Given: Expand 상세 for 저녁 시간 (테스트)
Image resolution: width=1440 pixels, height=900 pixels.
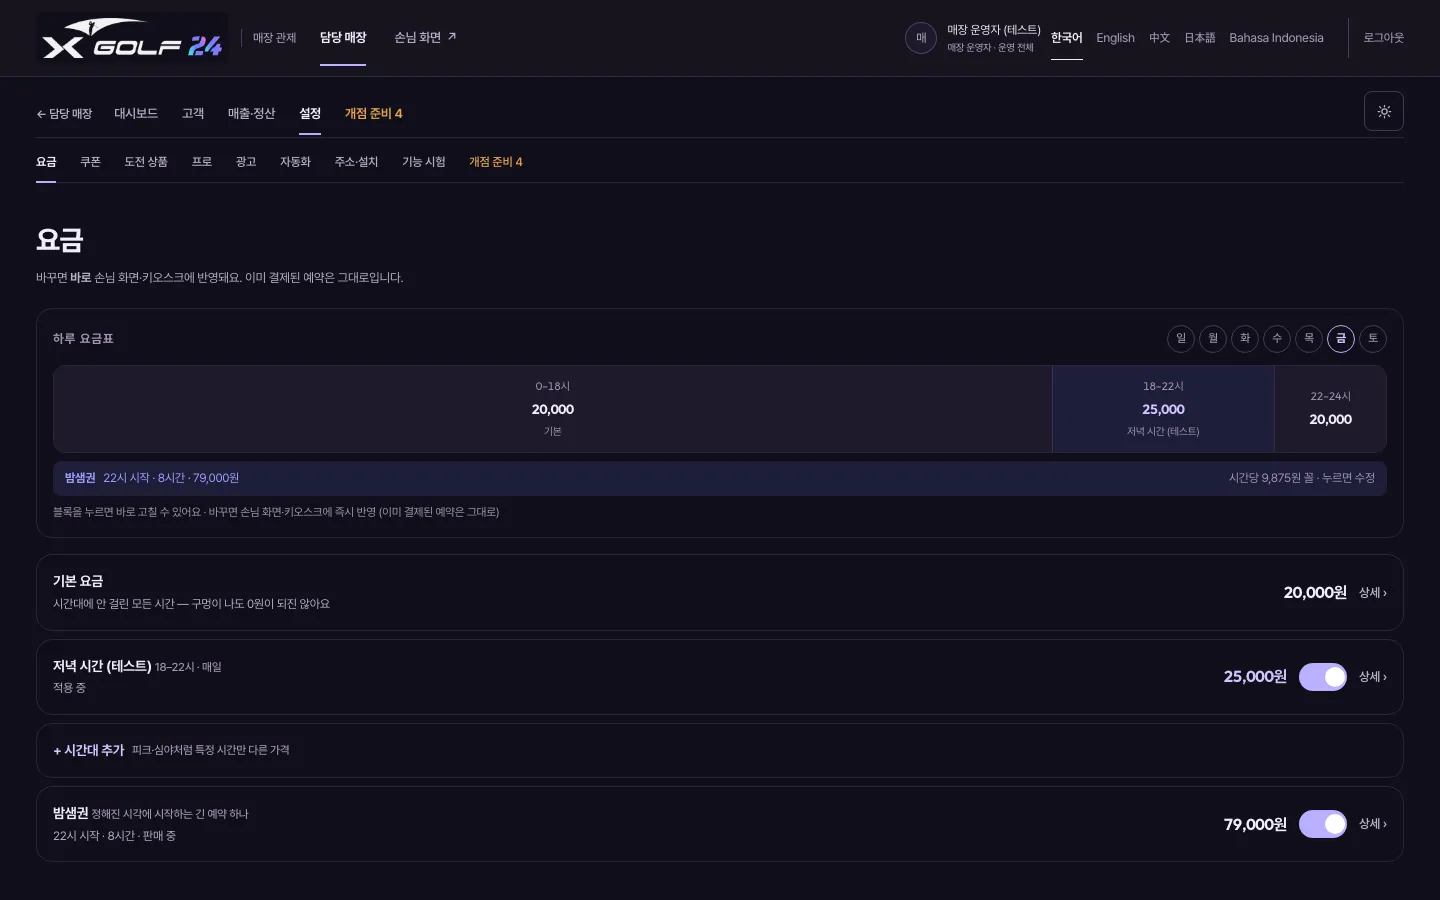Looking at the screenshot, I should (x=1373, y=677).
